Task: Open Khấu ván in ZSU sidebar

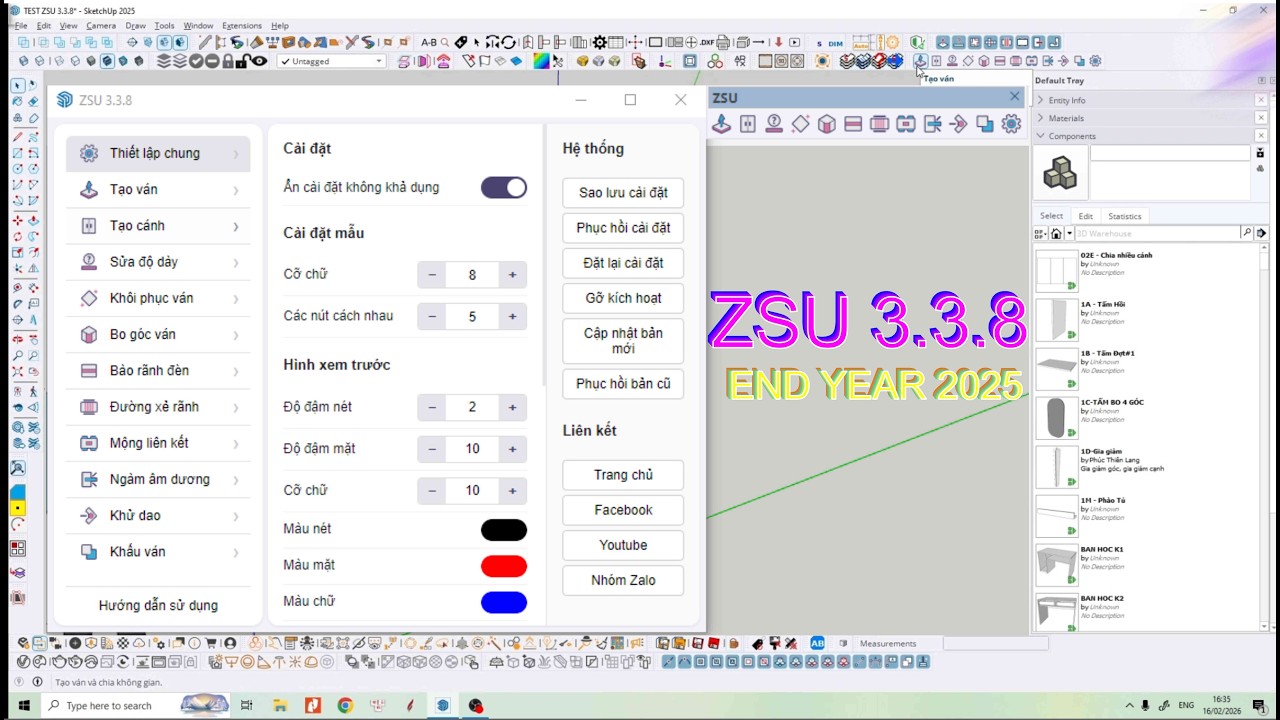Action: pyautogui.click(x=158, y=552)
